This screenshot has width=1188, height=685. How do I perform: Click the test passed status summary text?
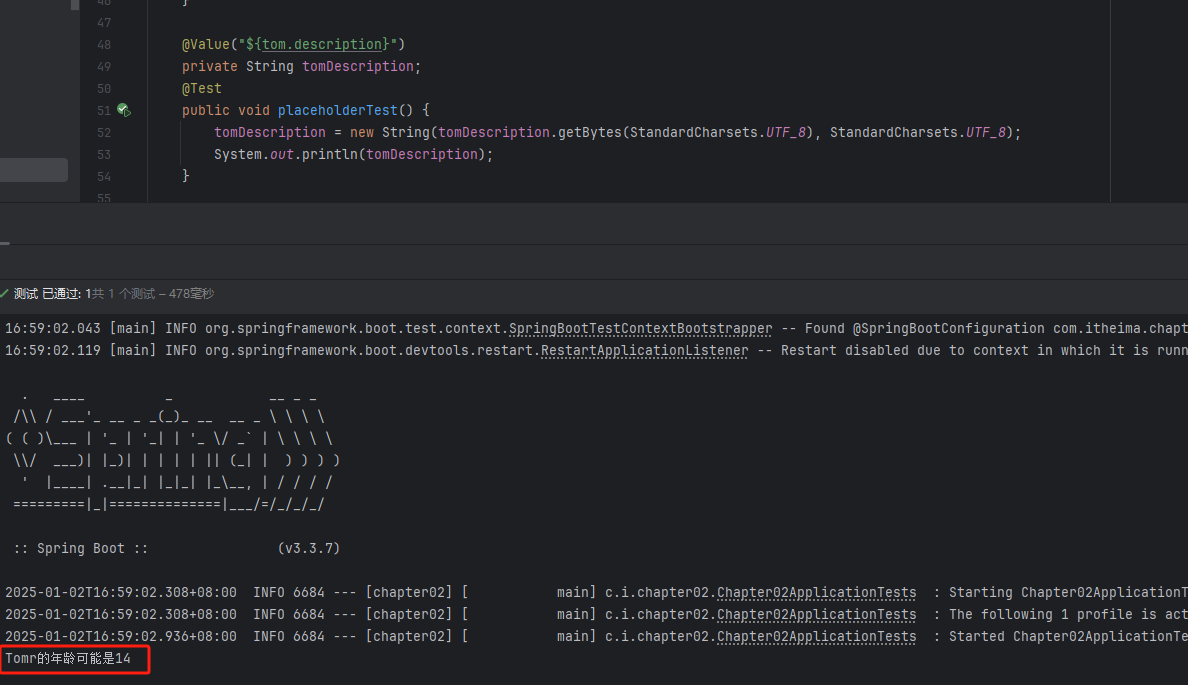click(114, 294)
